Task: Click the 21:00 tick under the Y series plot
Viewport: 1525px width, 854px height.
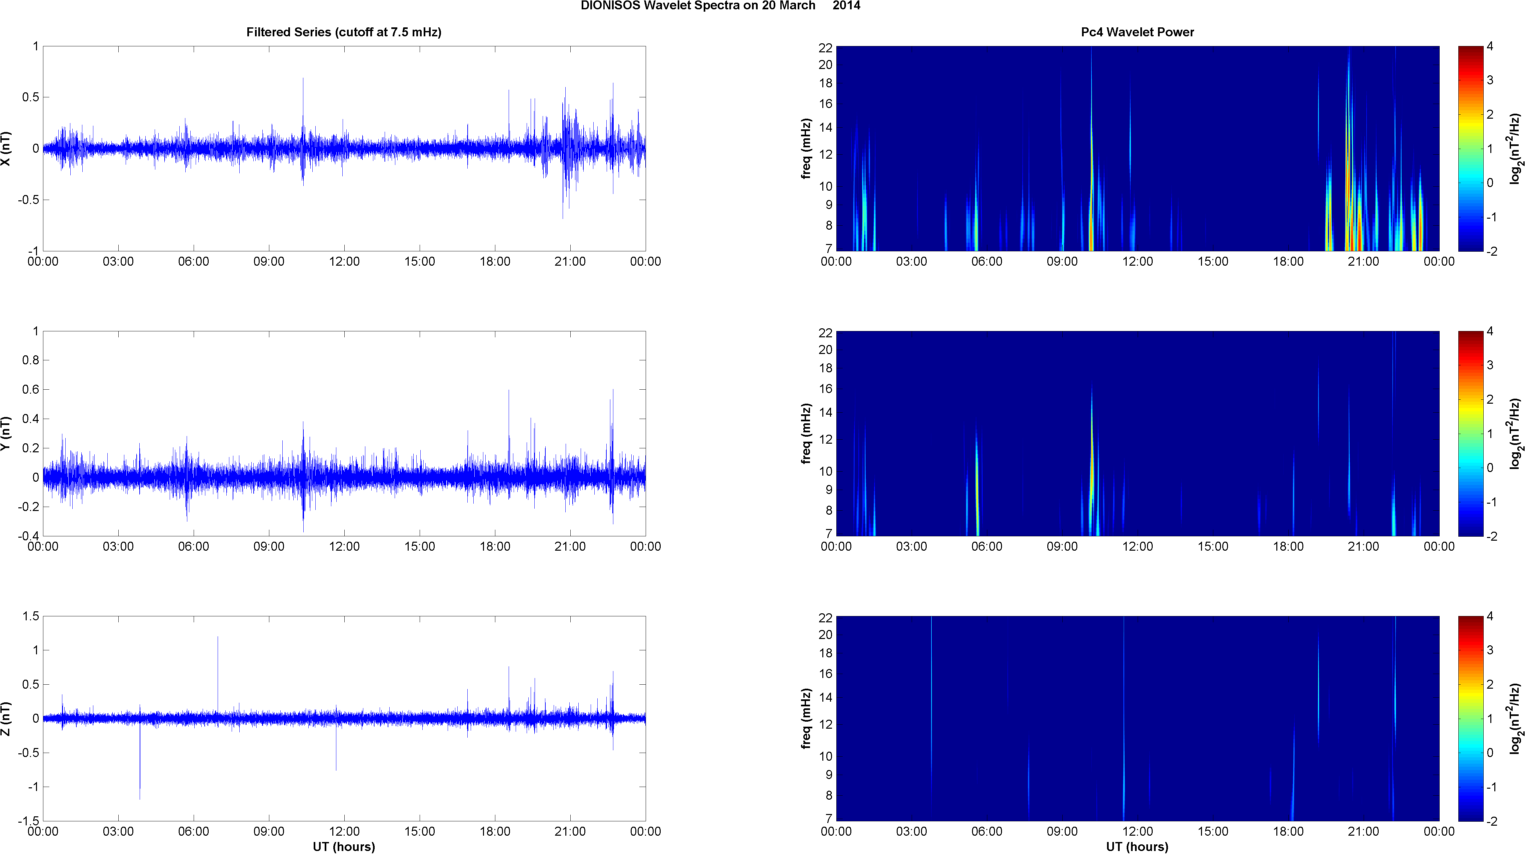Action: (570, 547)
